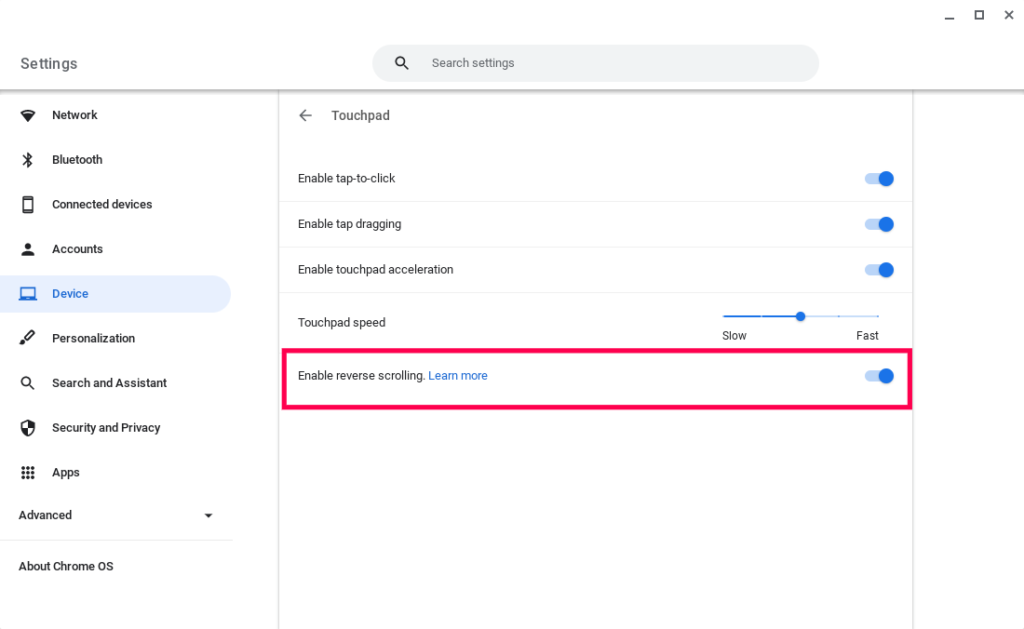
Task: Set touchpad speed to slowest end
Action: click(724, 316)
